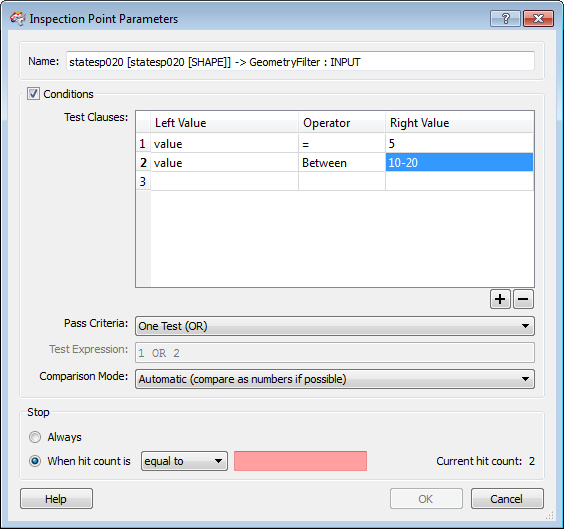Click the minus icon to remove clause

(523, 299)
